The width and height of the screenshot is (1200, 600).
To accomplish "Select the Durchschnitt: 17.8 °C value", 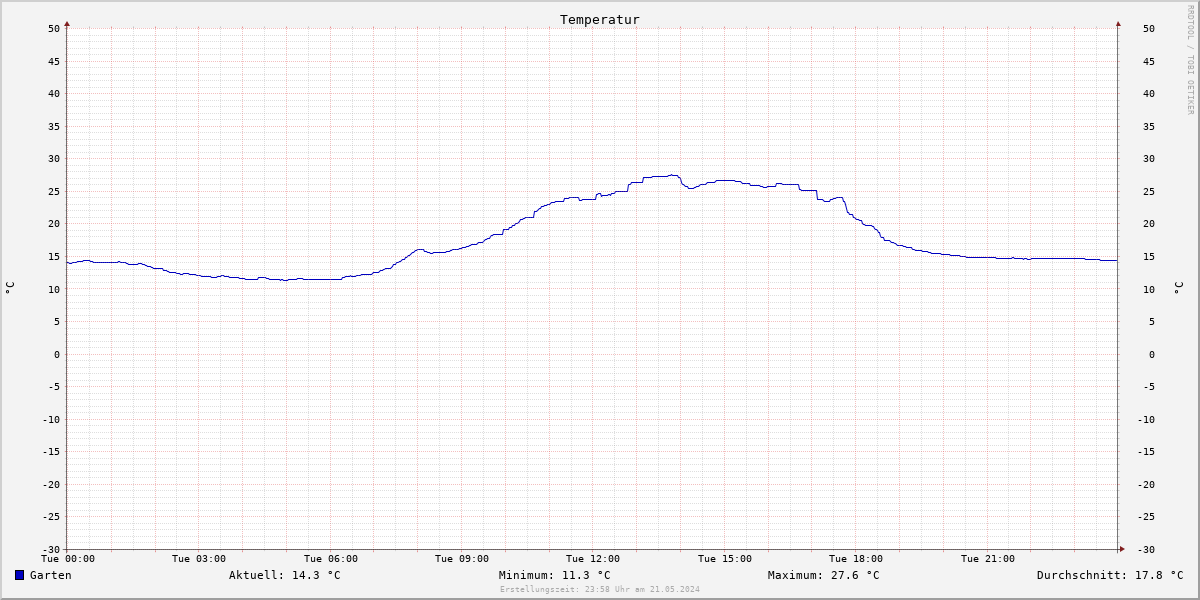I will 1110,575.
